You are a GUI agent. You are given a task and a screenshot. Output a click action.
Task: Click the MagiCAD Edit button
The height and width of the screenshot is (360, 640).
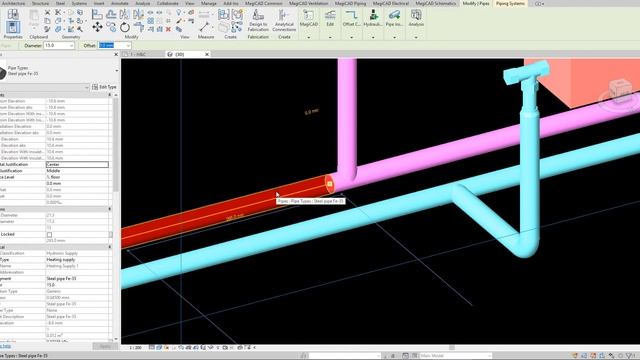coord(330,19)
